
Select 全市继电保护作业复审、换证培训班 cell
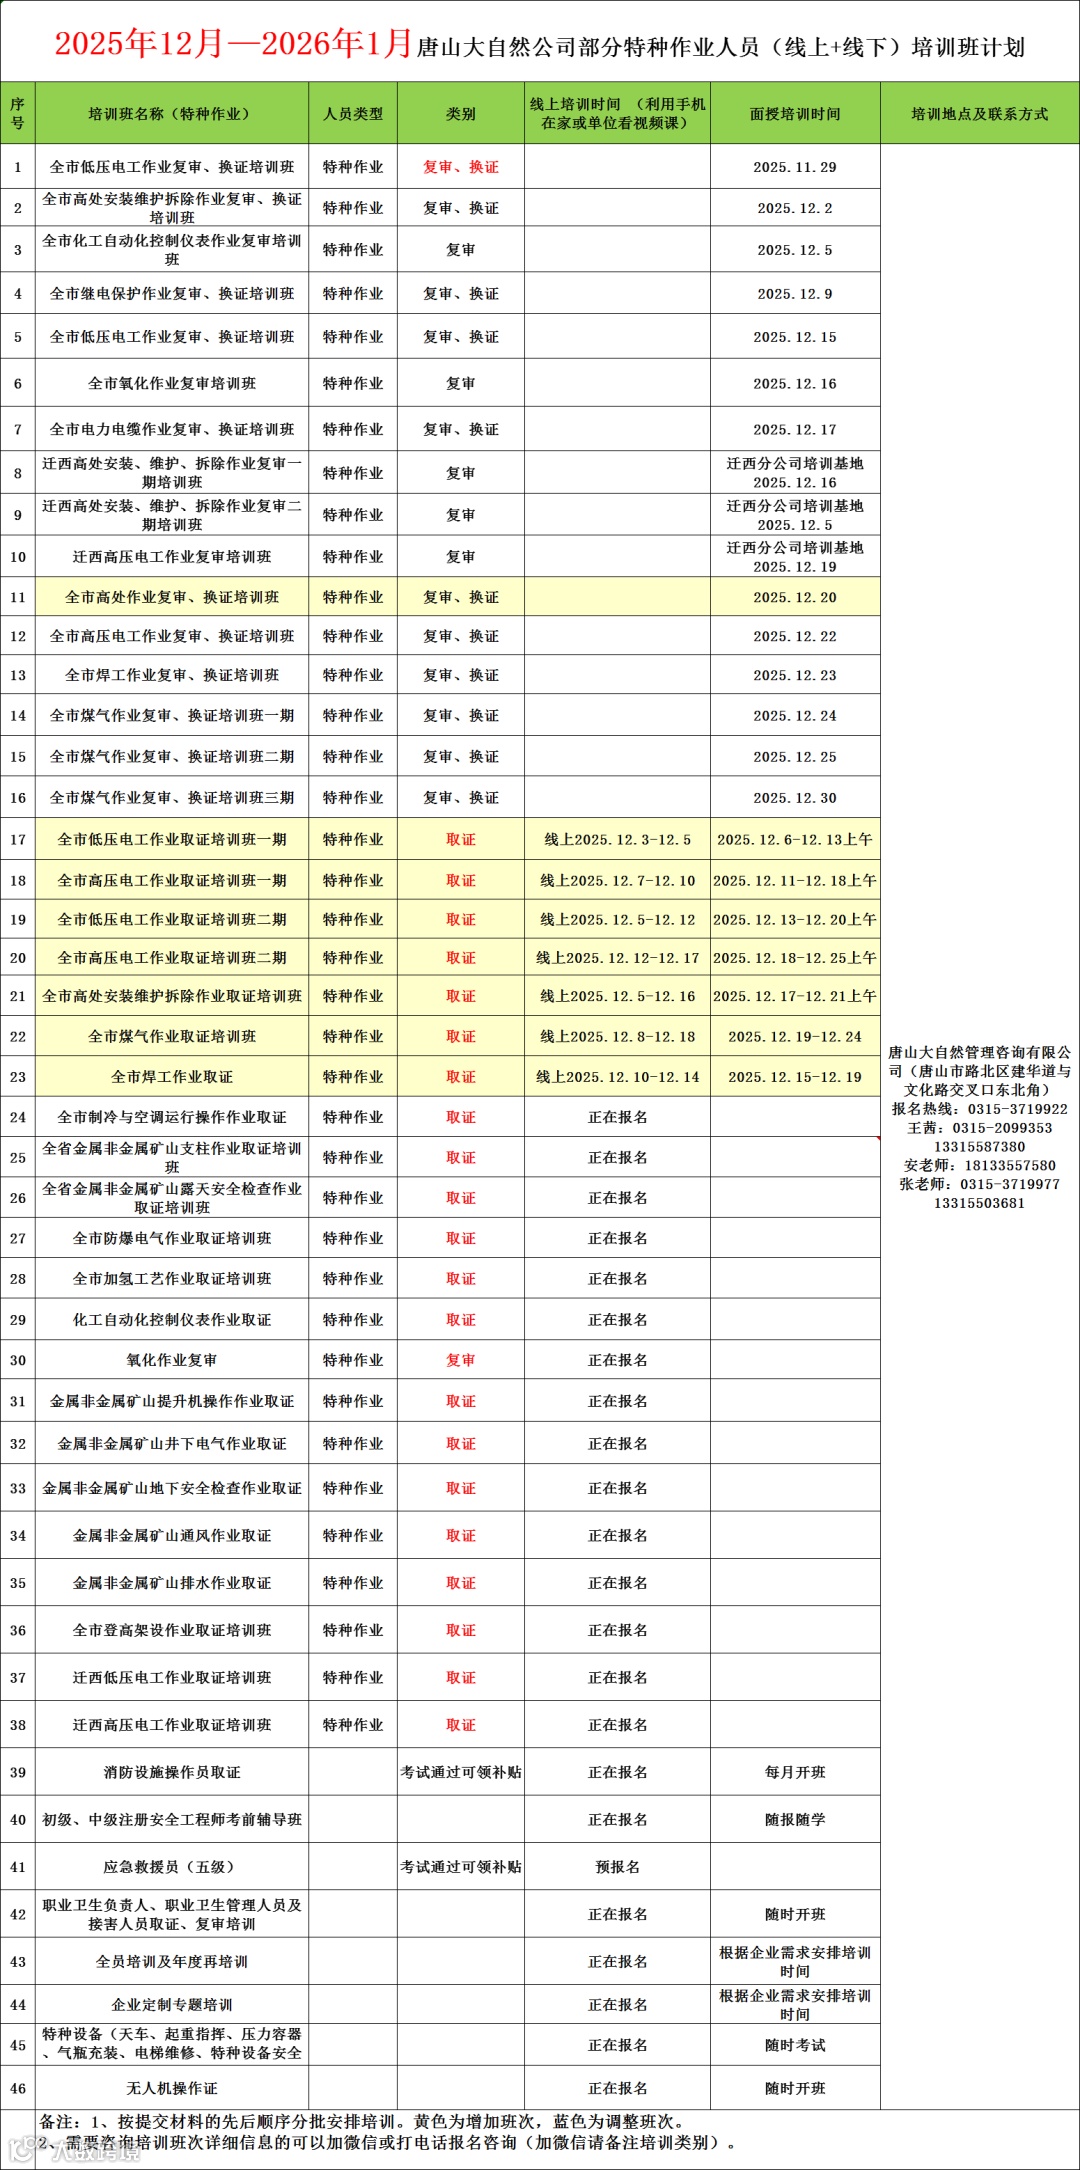[172, 293]
